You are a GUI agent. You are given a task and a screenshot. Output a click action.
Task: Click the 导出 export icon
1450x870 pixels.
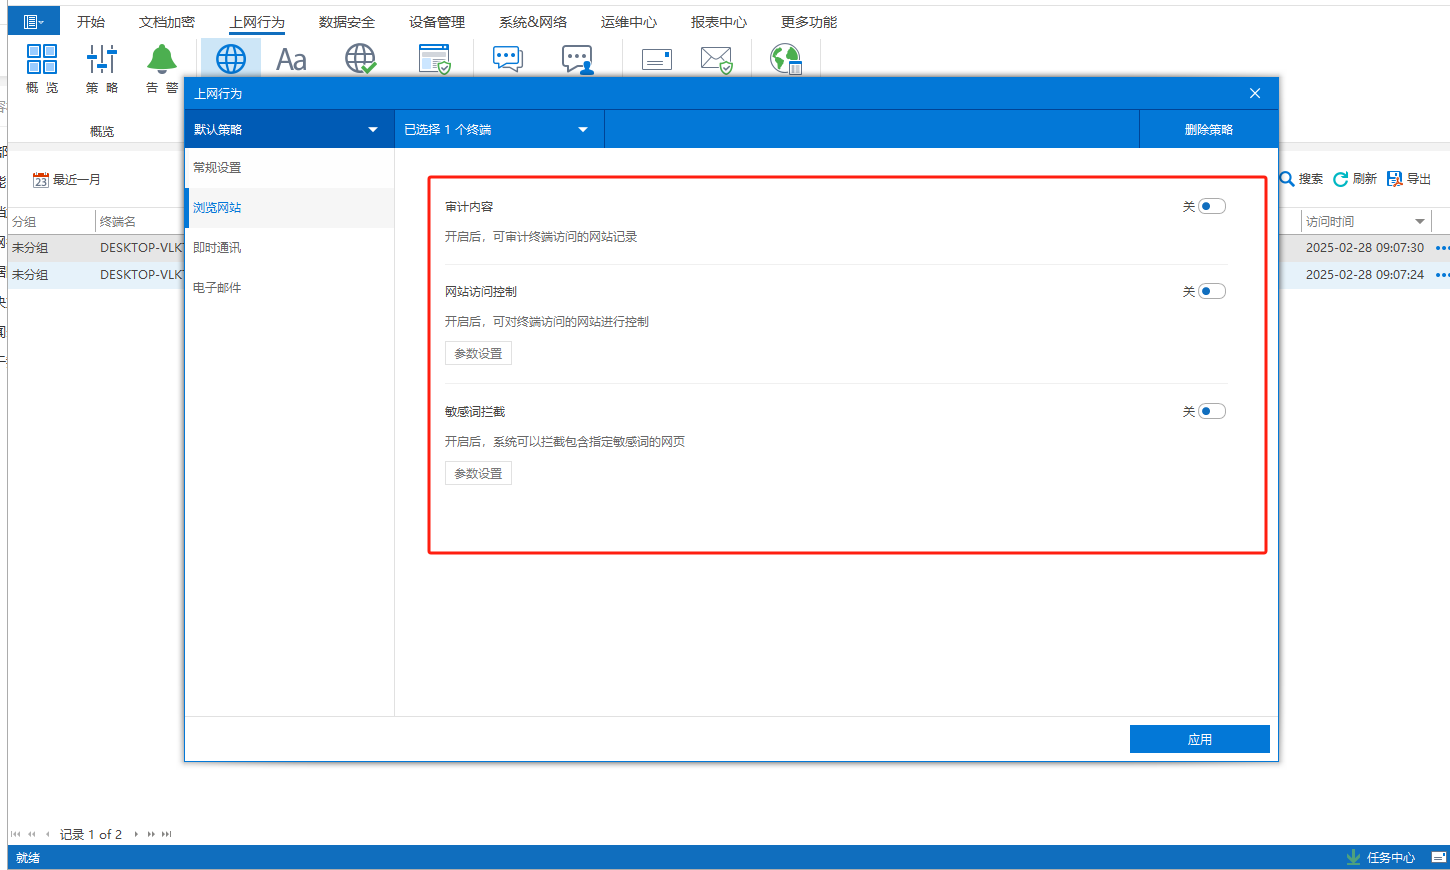[x=1395, y=179]
